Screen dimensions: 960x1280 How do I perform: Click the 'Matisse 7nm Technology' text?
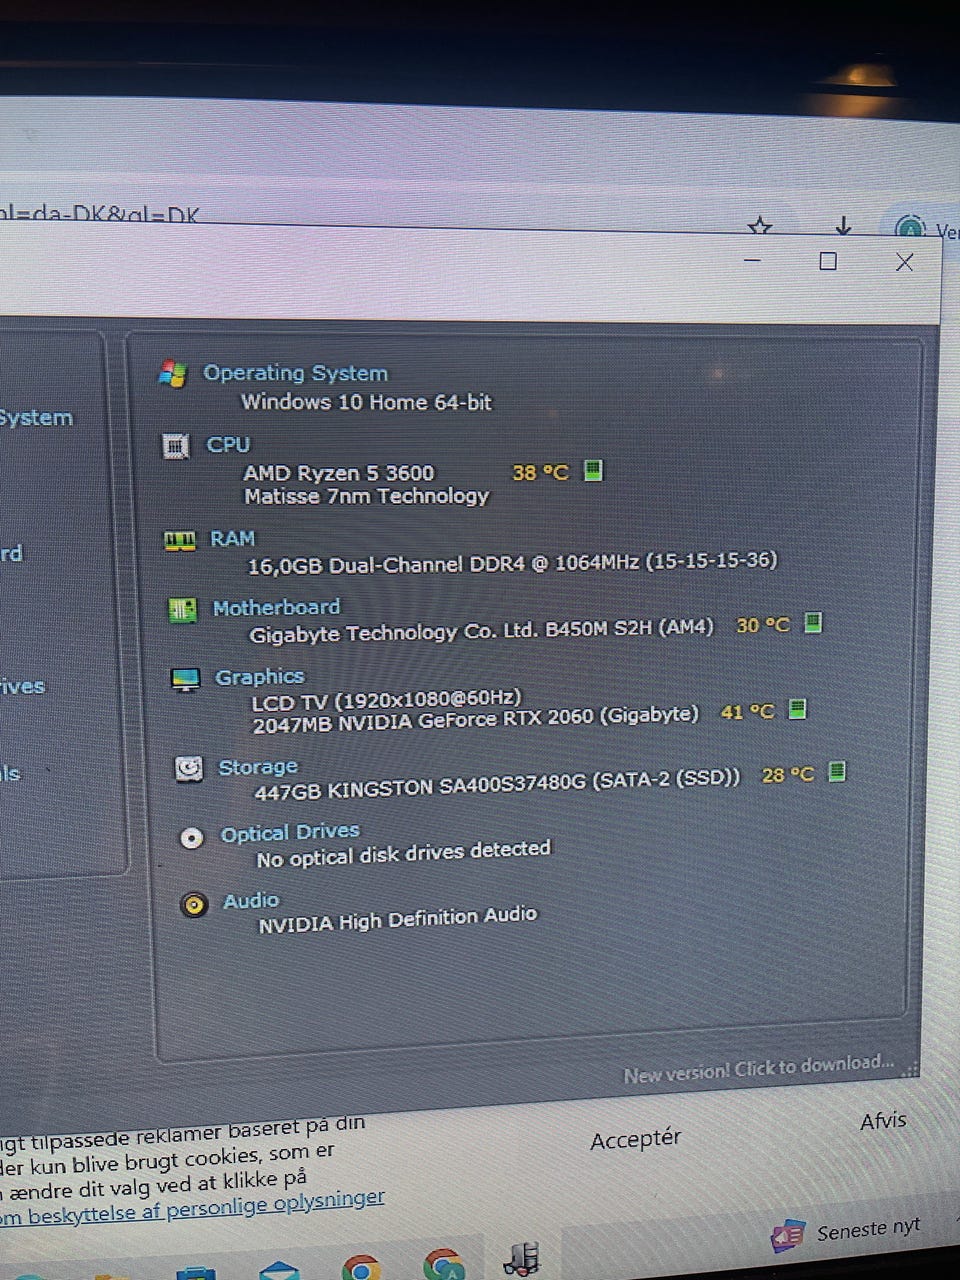point(367,496)
